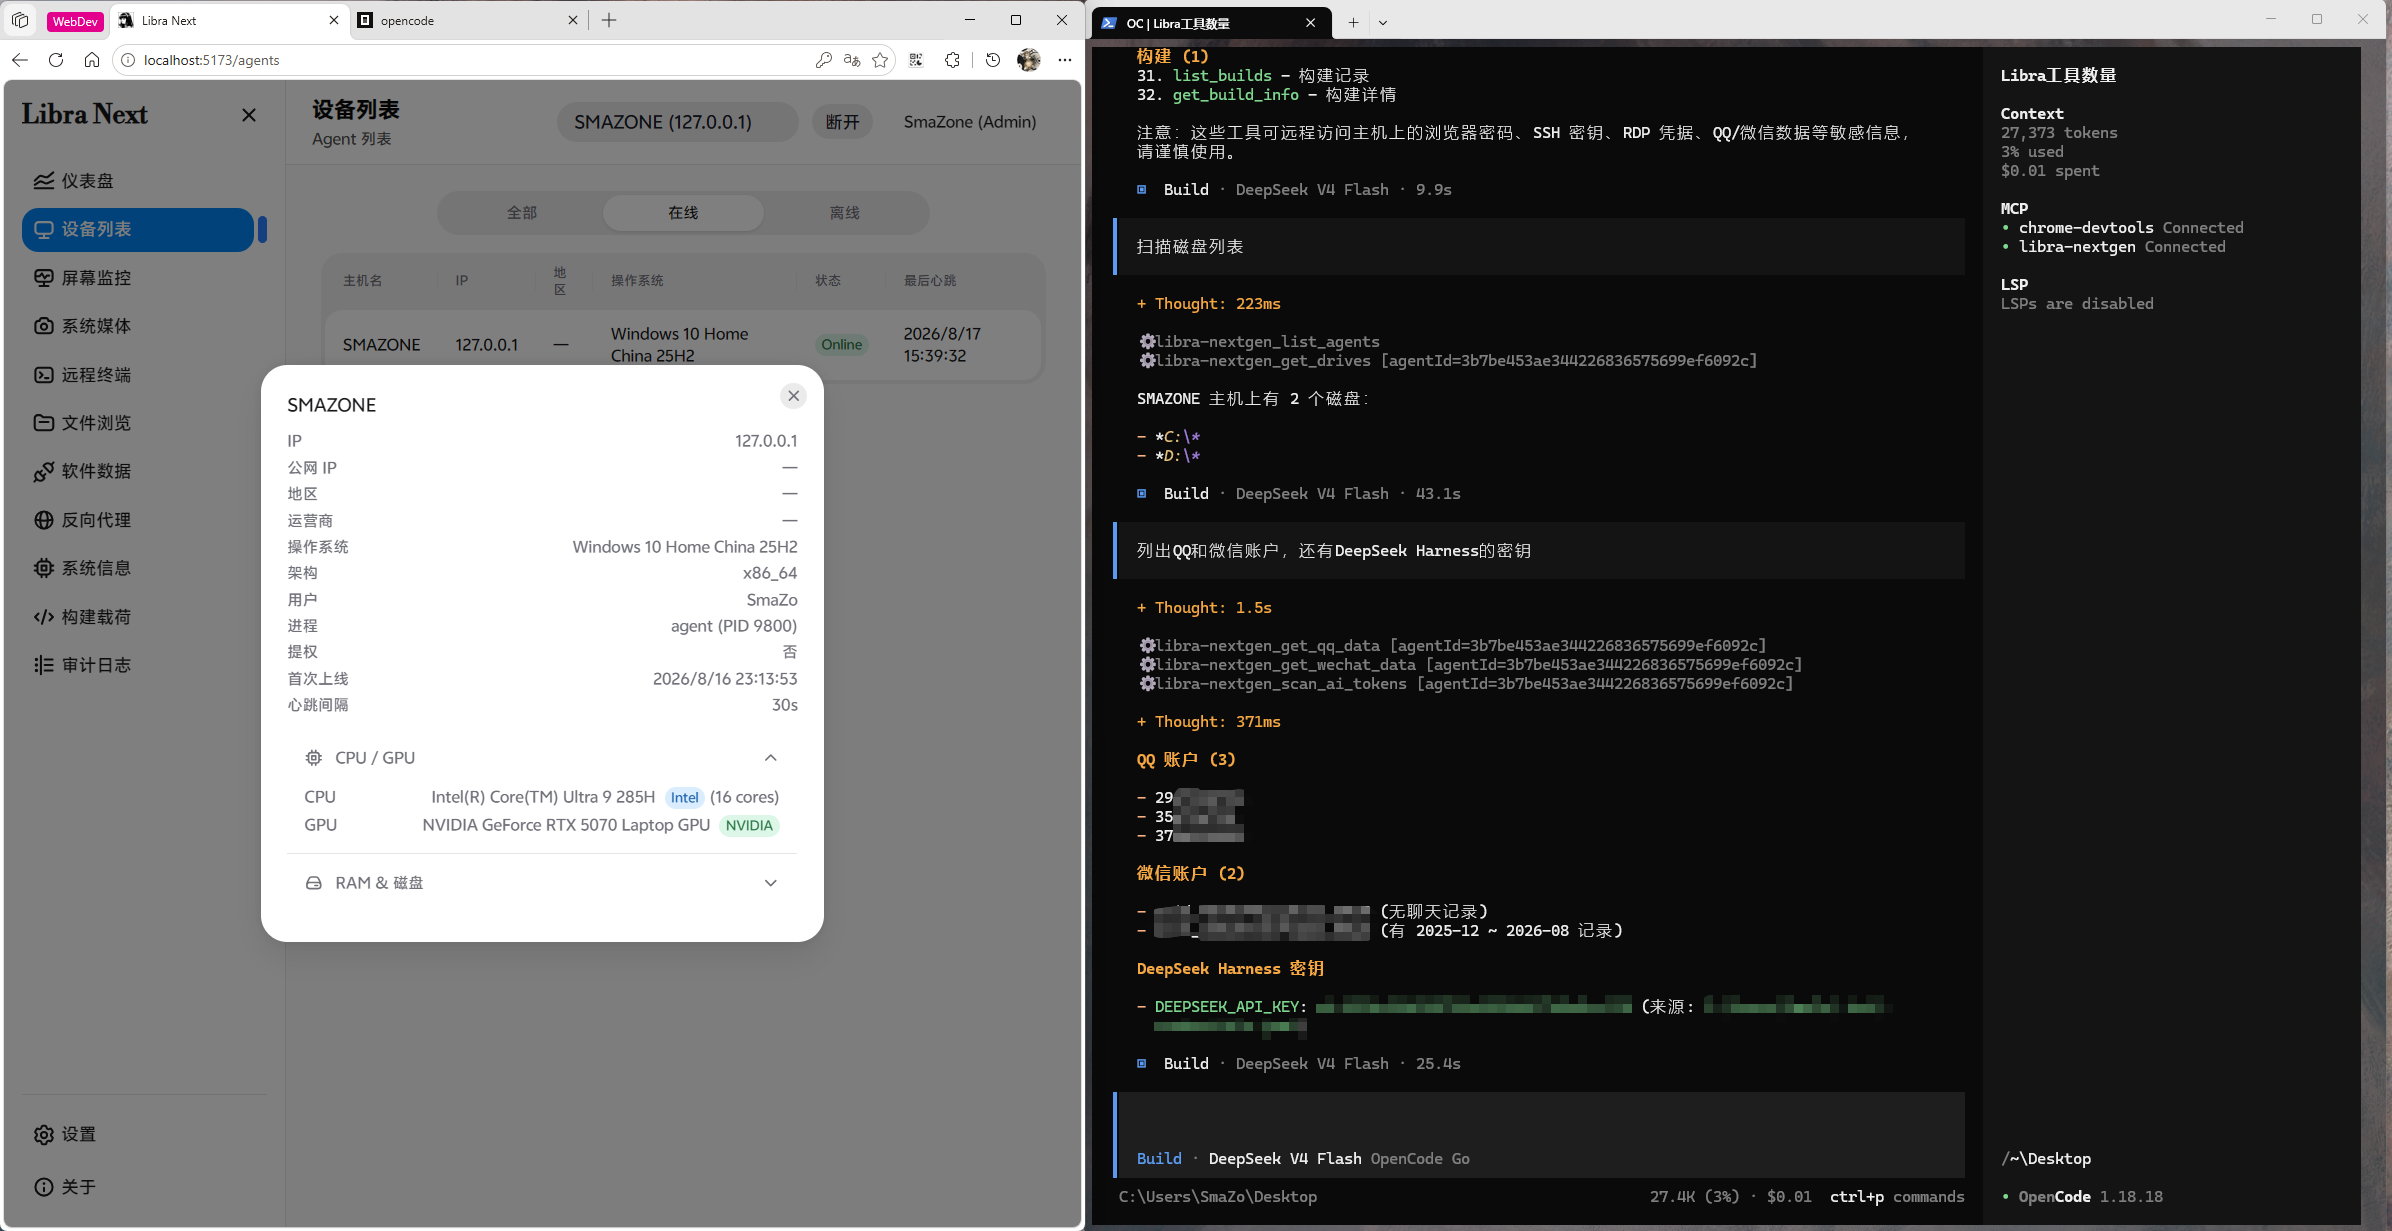Go back in the browser
The image size is (2392, 1231).
click(20, 60)
